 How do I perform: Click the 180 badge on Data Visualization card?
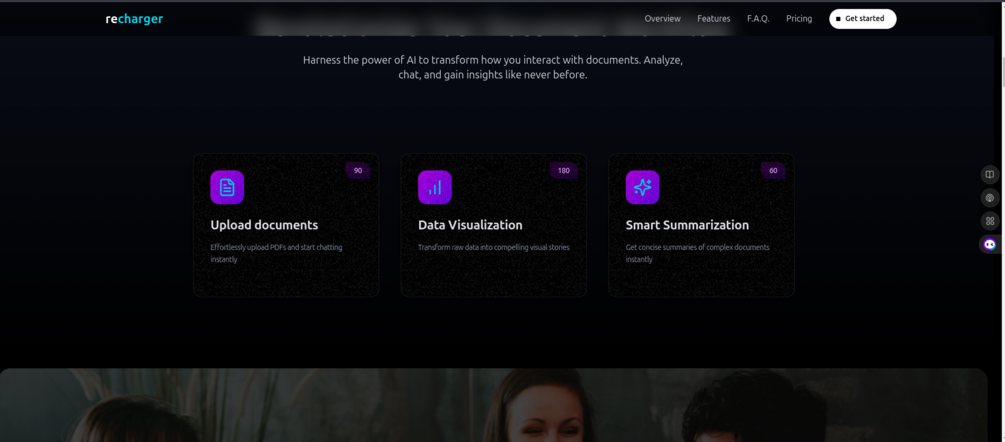563,171
